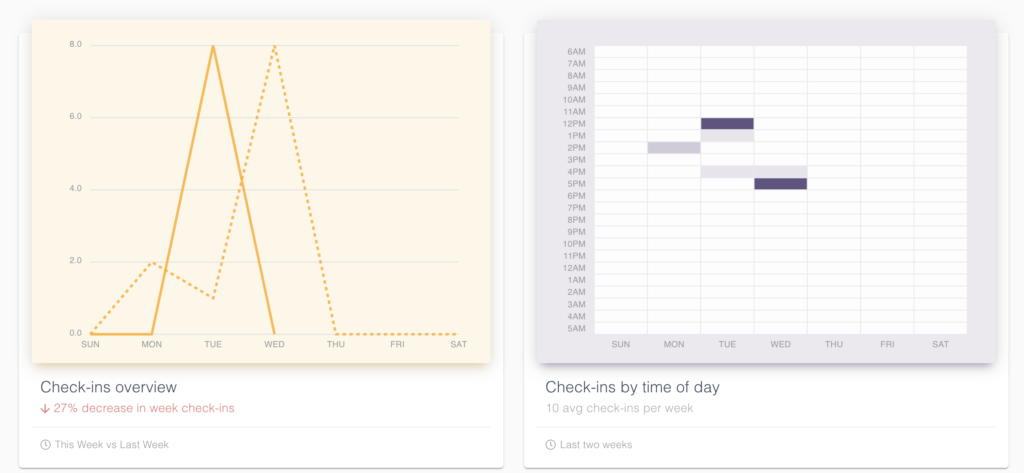Click the 6AM row label in the heatmap

coord(576,52)
